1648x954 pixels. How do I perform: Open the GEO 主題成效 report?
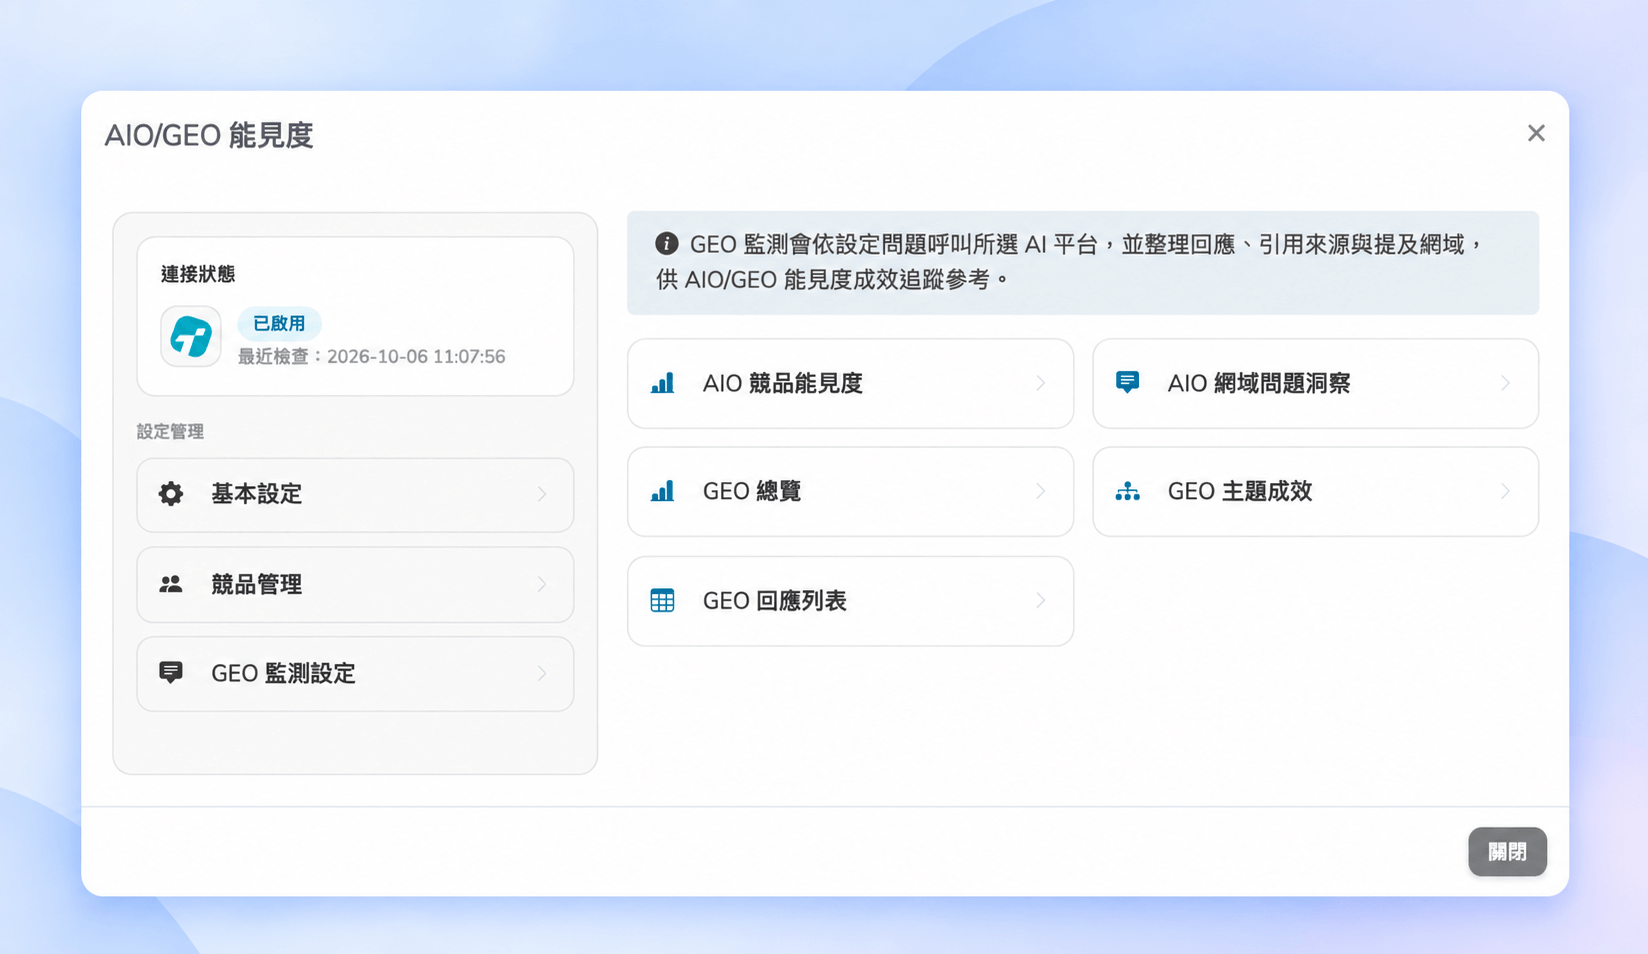click(x=1315, y=491)
